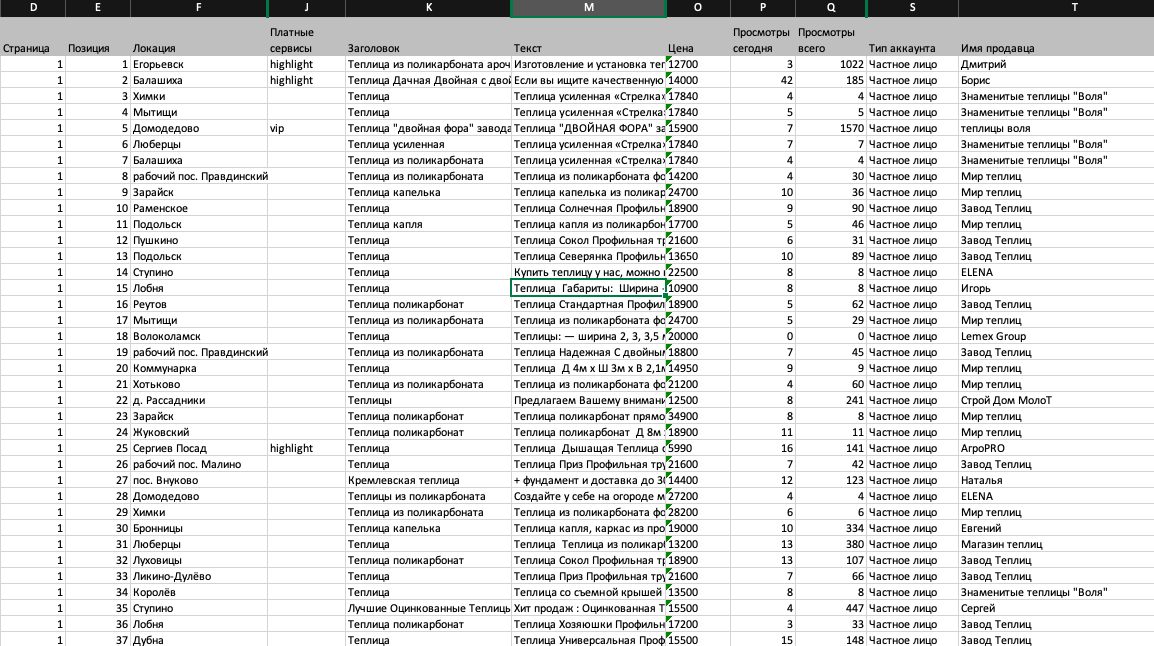This screenshot has width=1154, height=646.
Task: Select the 'Дубна' location cell
Action: coord(199,639)
